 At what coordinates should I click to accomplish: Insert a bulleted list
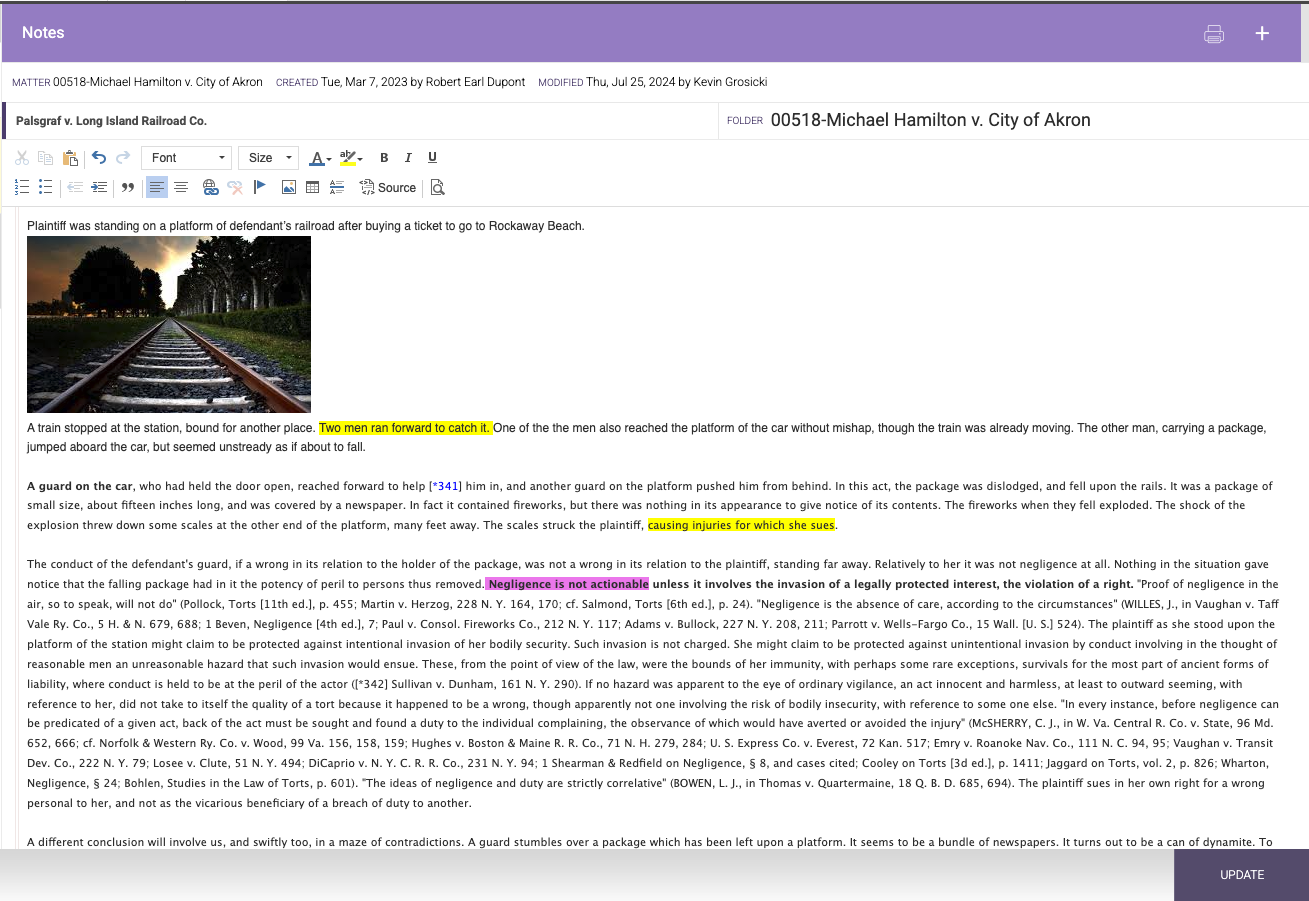coord(45,187)
